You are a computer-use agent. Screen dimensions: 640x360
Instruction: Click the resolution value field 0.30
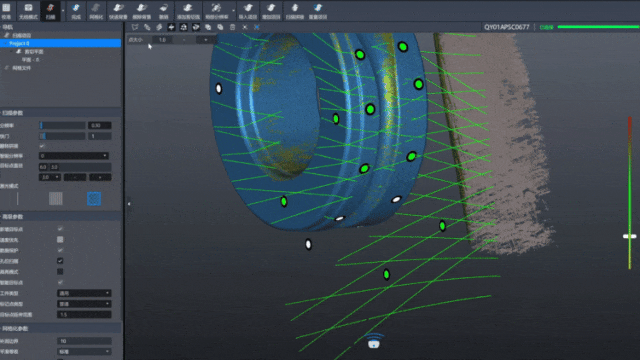pos(100,125)
